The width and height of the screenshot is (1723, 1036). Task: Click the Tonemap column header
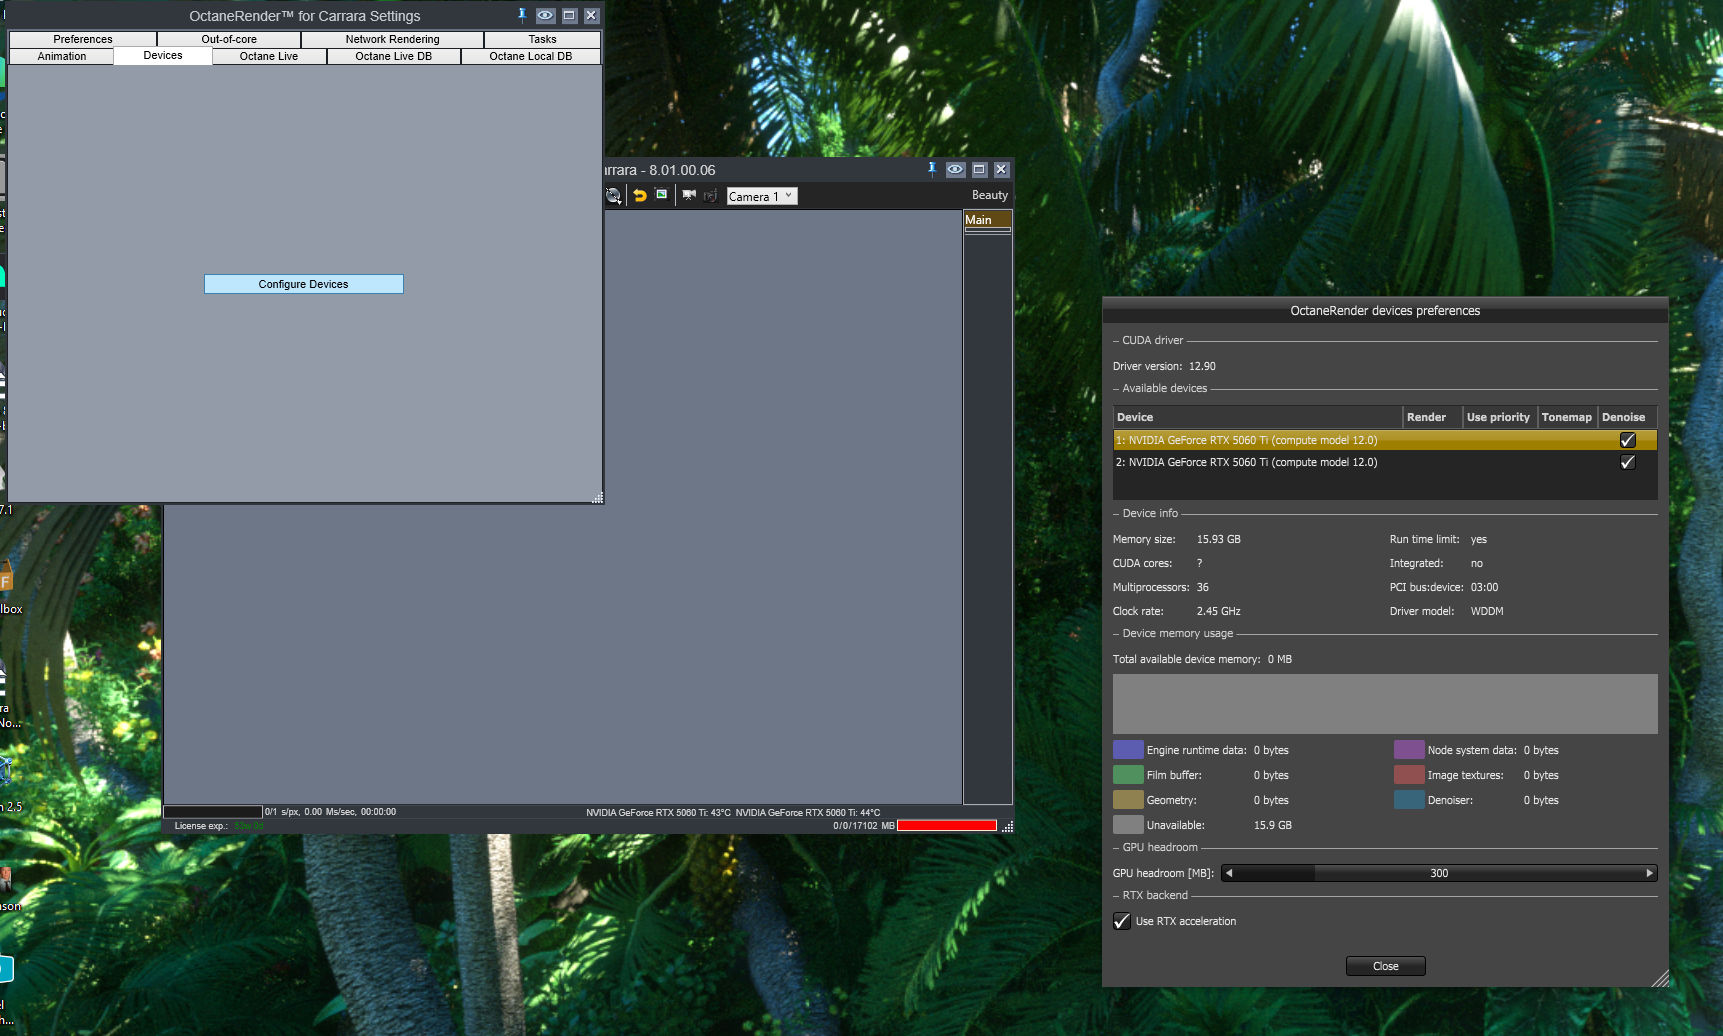pos(1567,417)
